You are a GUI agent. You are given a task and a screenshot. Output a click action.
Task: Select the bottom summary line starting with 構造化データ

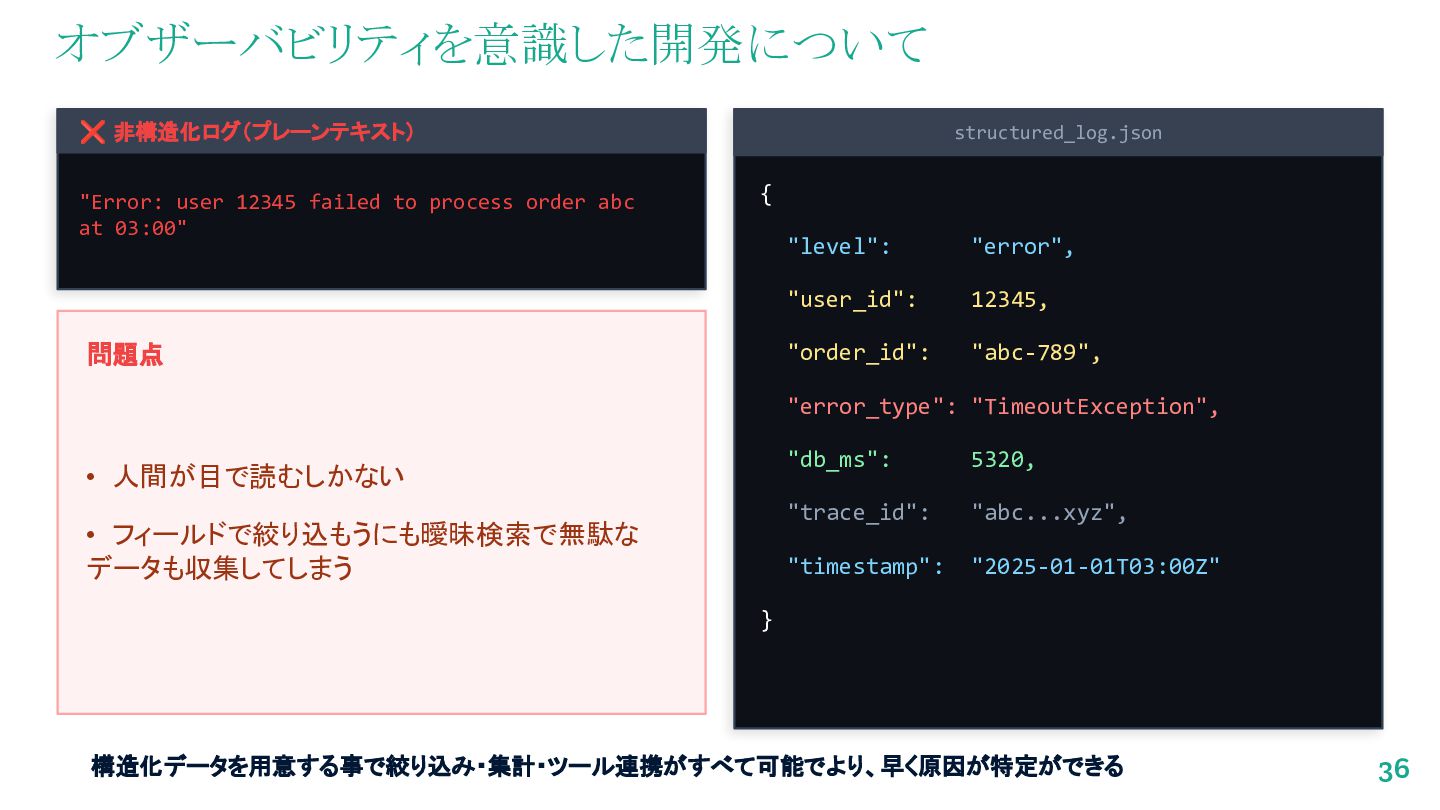click(x=607, y=767)
